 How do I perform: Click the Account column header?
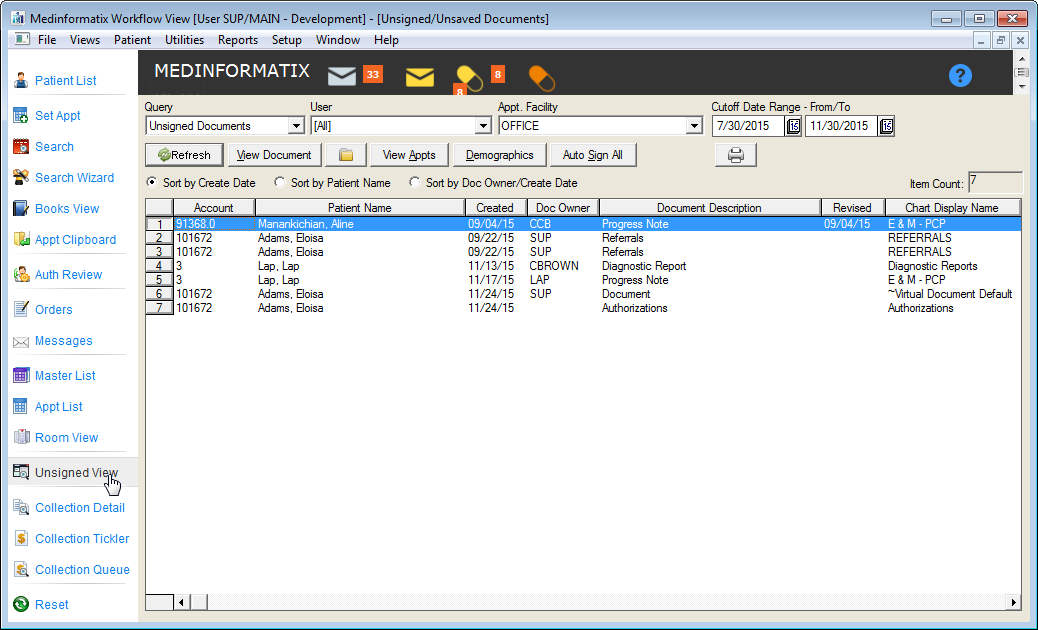214,208
